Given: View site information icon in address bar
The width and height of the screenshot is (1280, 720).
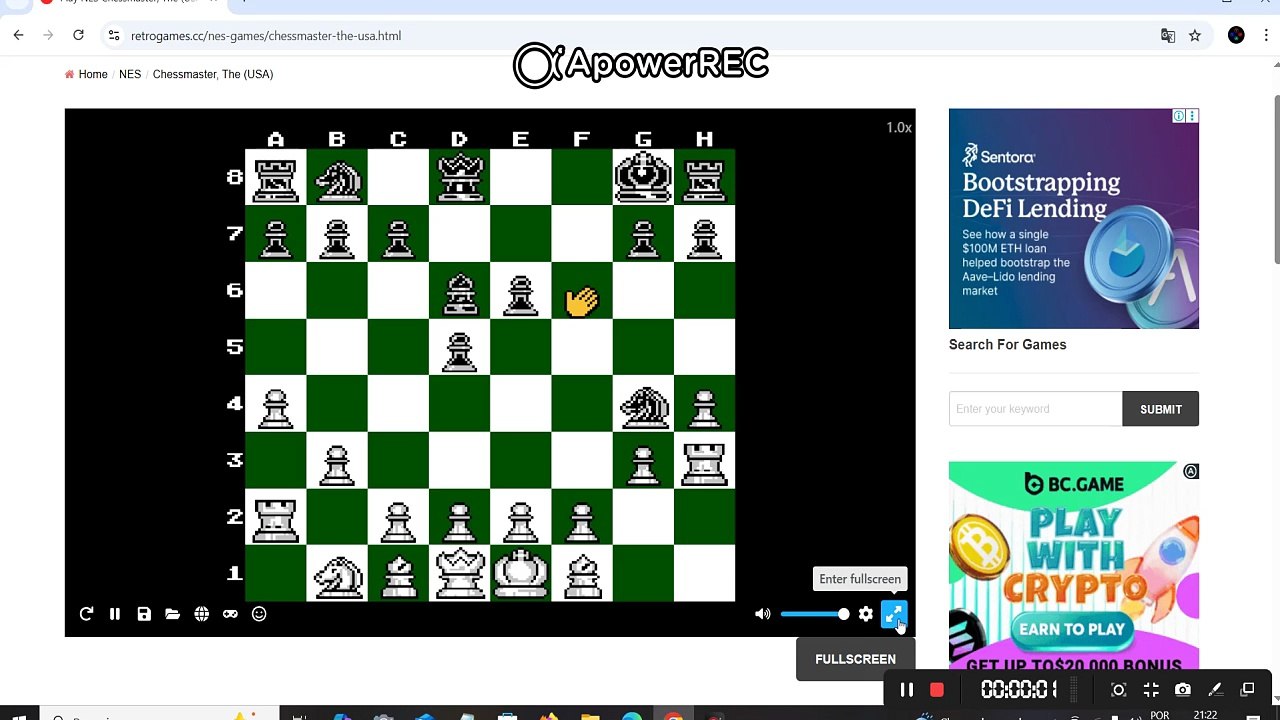Looking at the screenshot, I should coord(114,35).
